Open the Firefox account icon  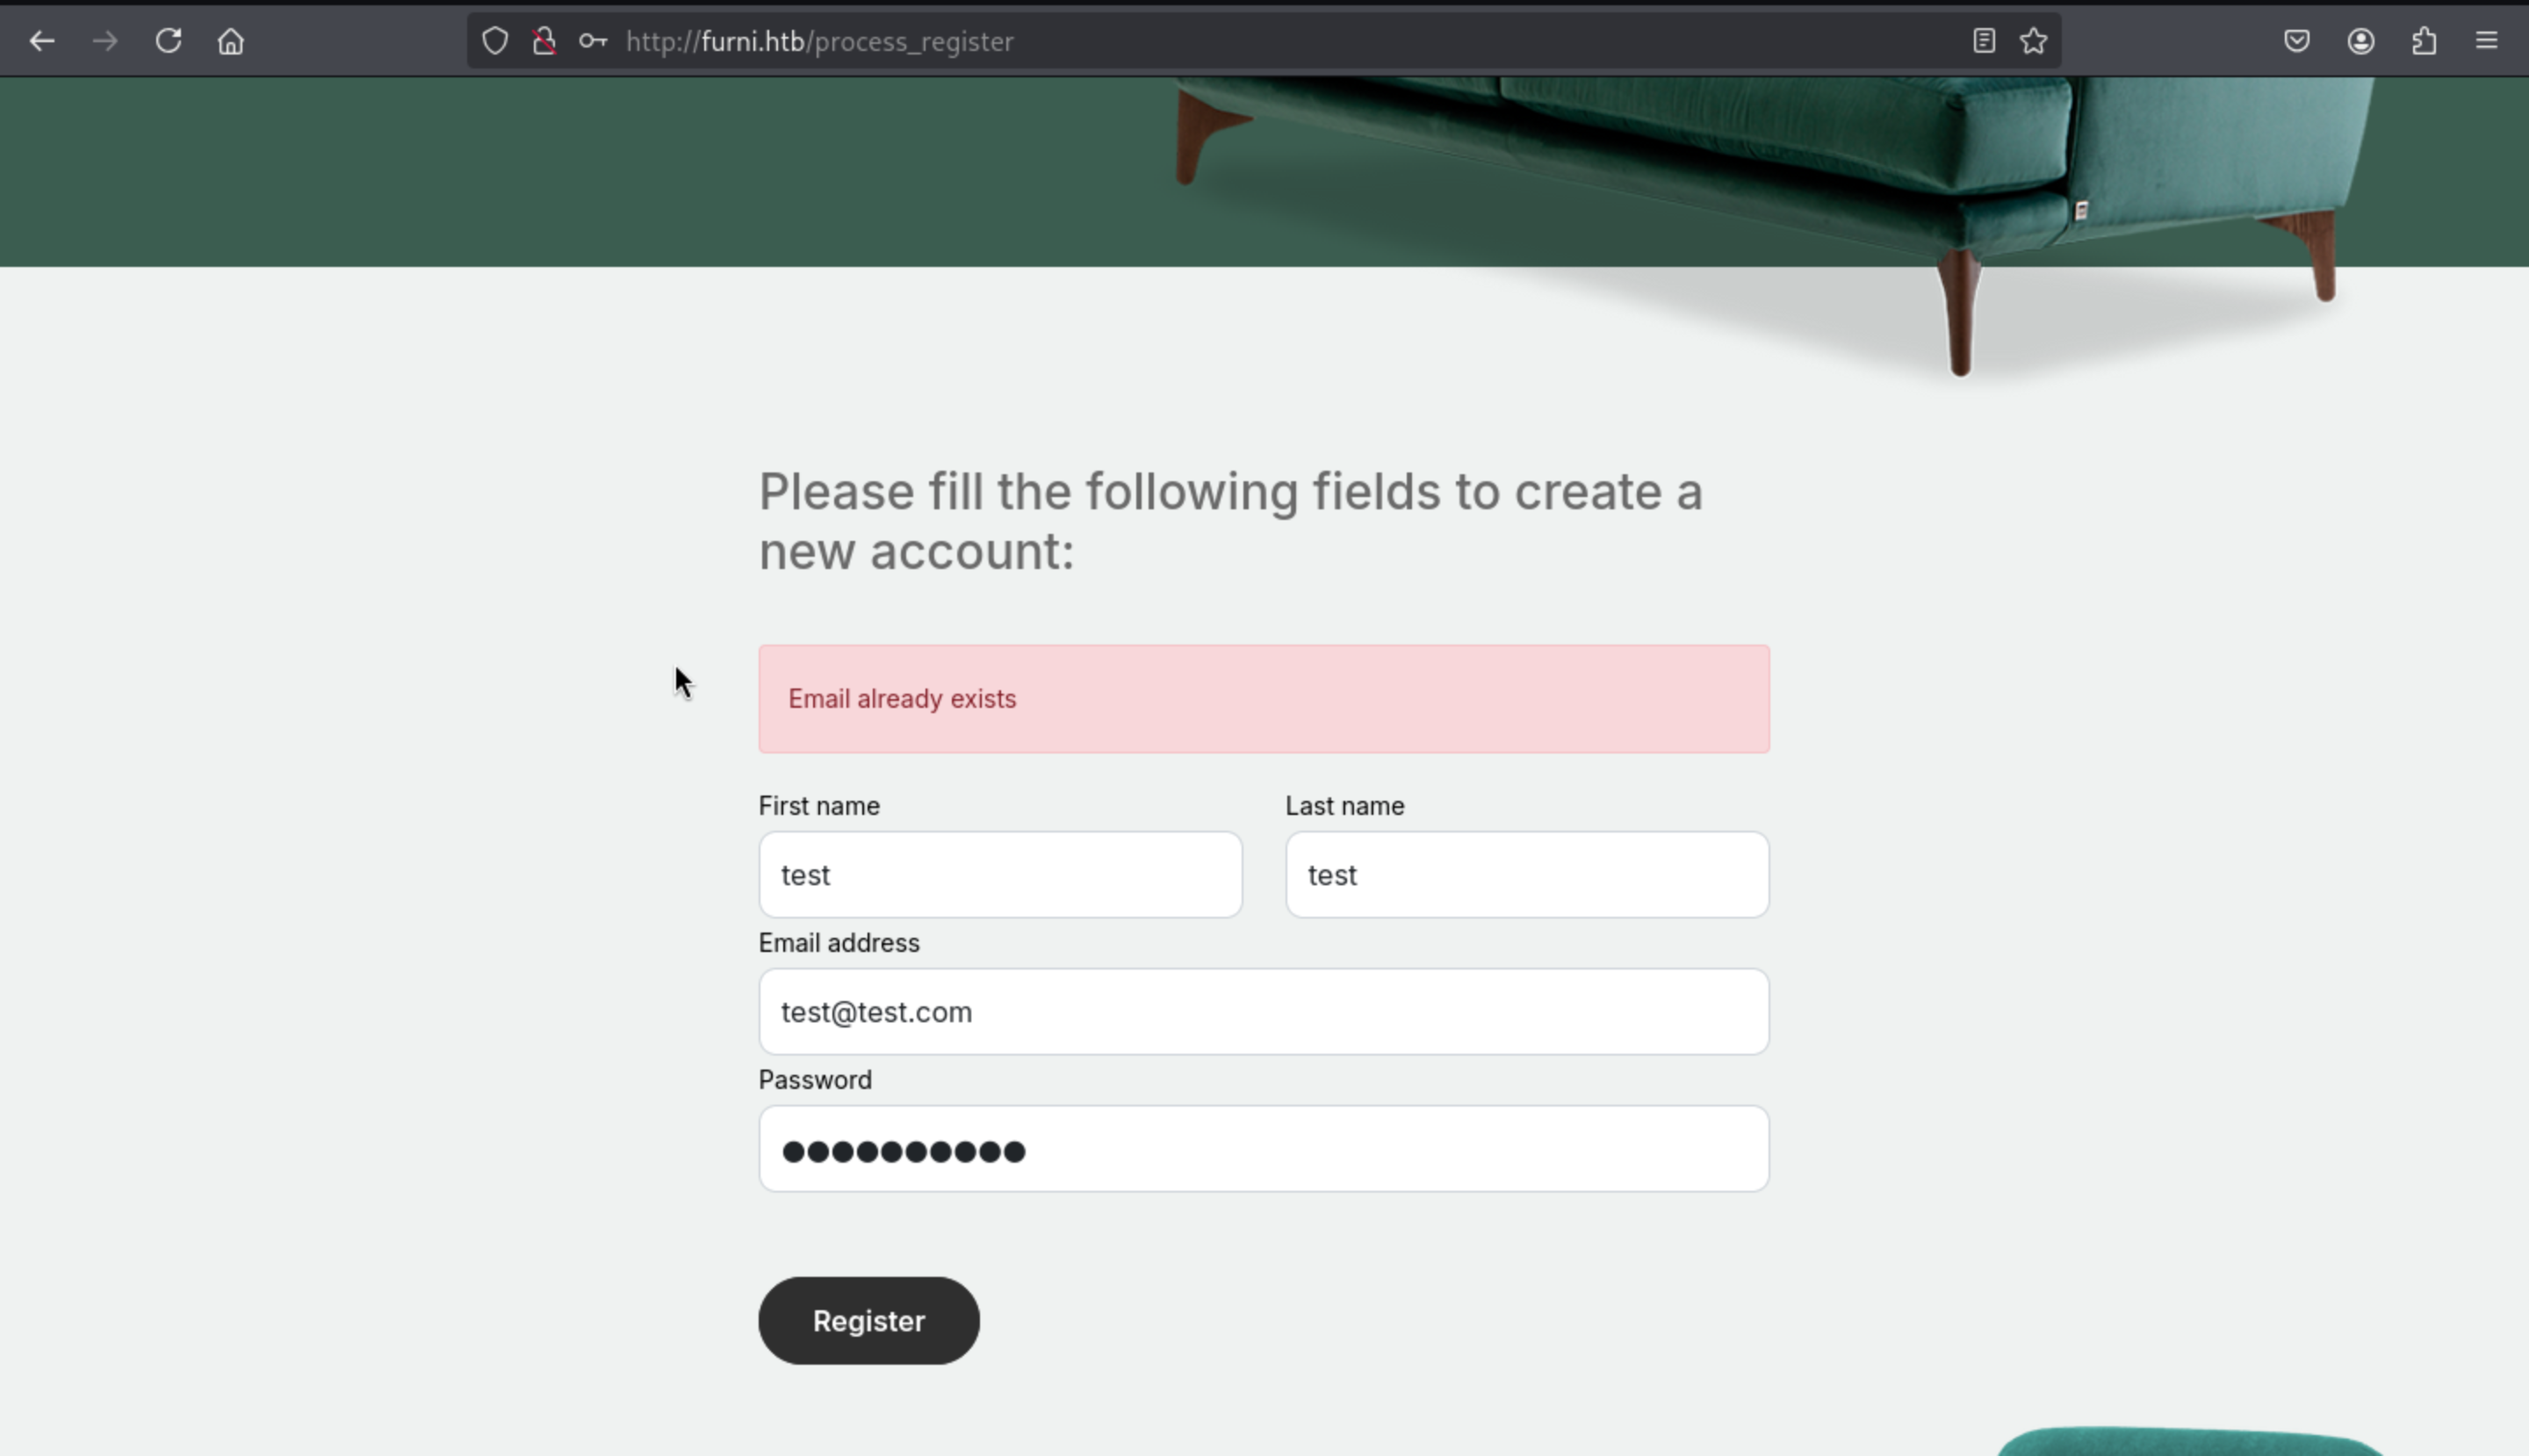pyautogui.click(x=2361, y=41)
